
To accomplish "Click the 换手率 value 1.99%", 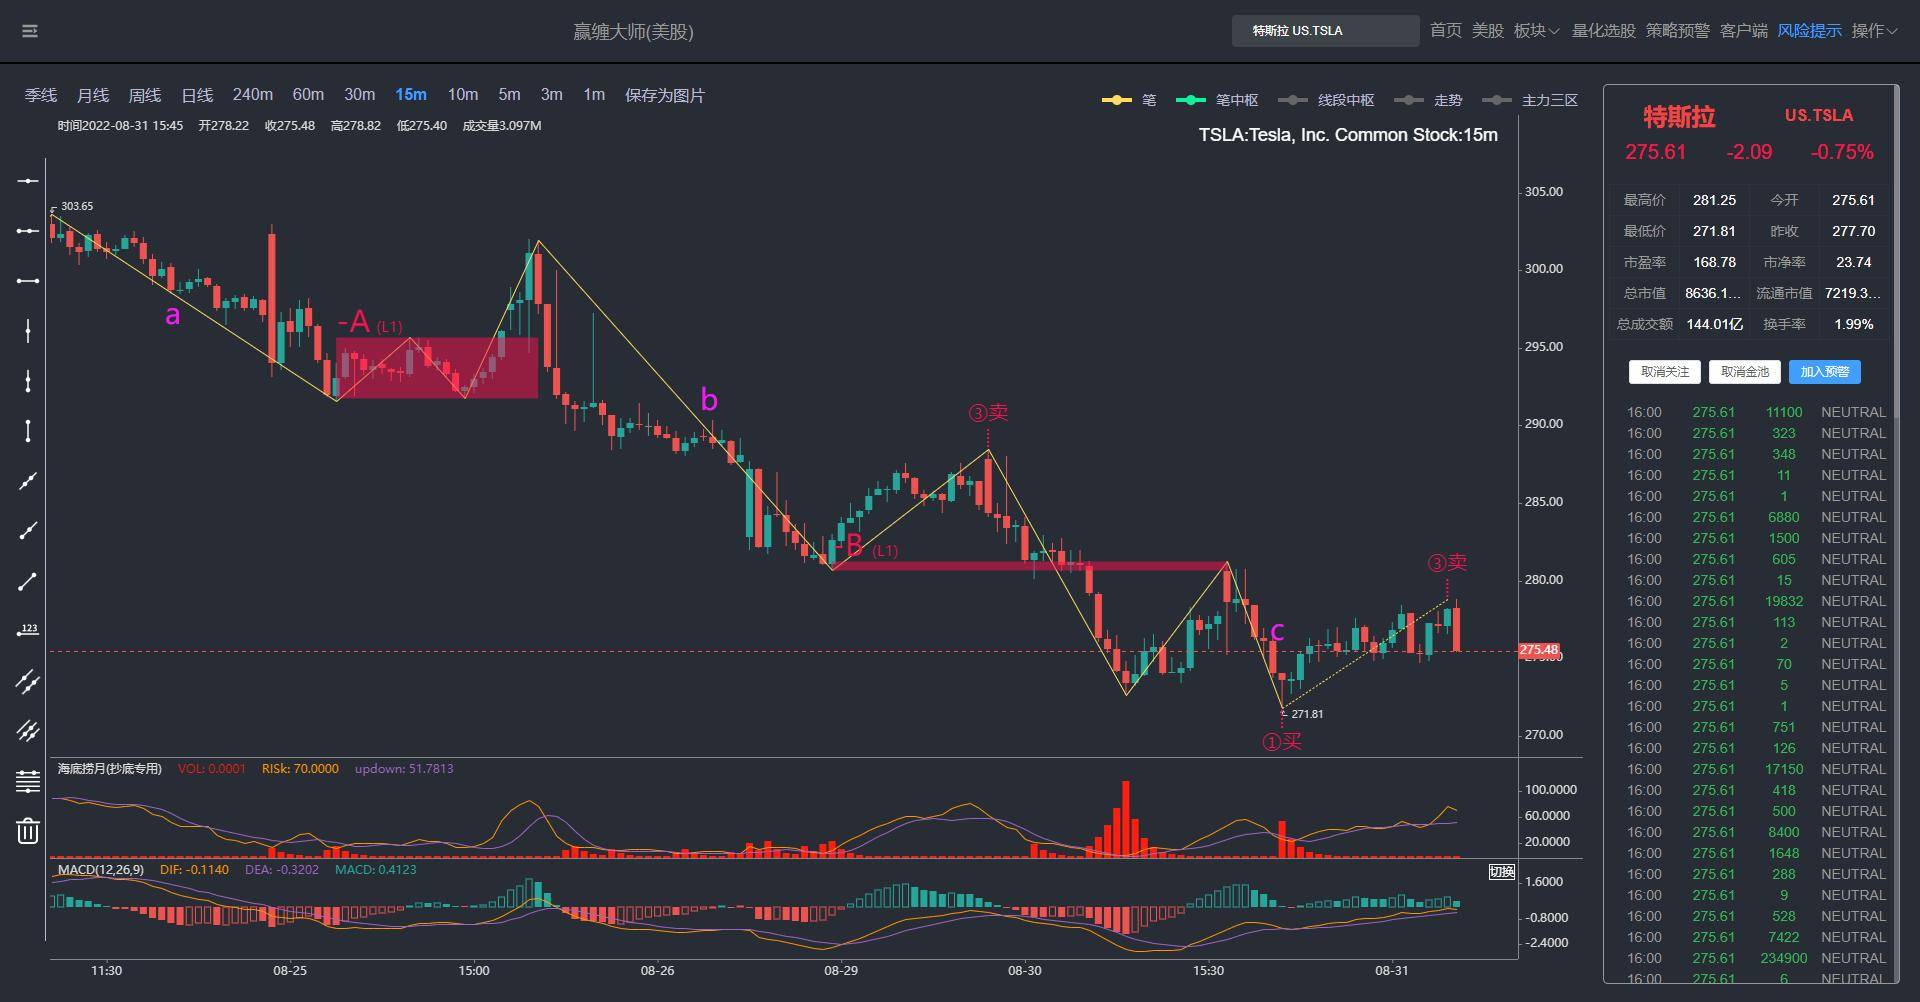I will [x=1854, y=324].
